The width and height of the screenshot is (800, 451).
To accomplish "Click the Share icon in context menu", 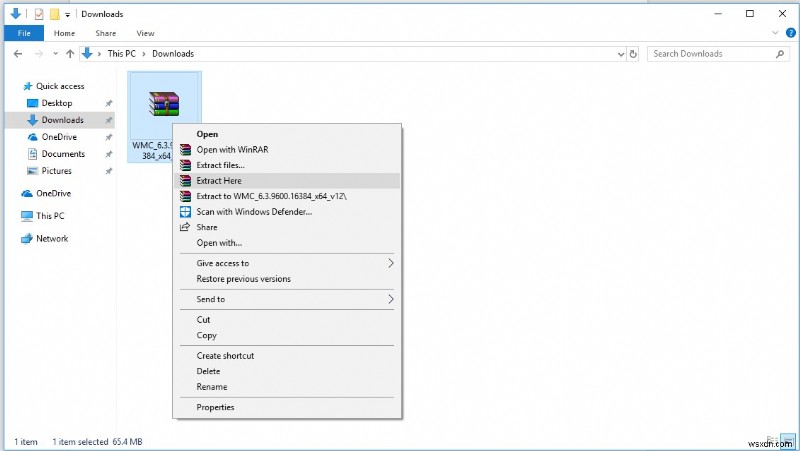I will 185,227.
